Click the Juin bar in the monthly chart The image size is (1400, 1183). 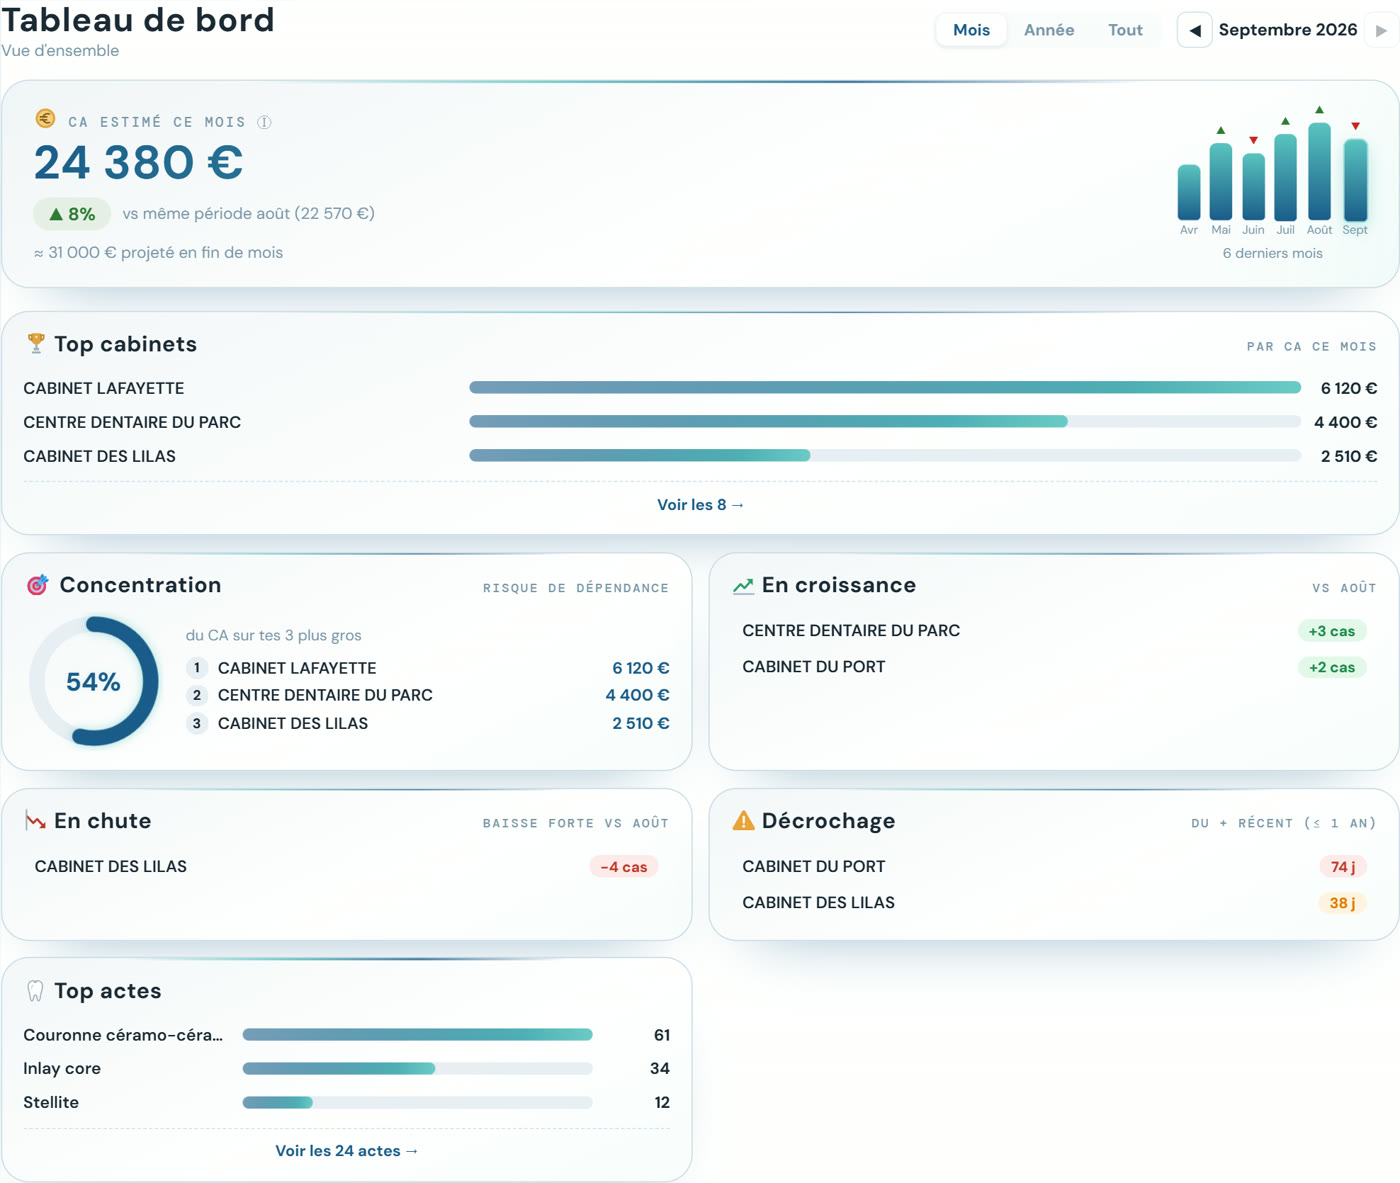click(1253, 186)
